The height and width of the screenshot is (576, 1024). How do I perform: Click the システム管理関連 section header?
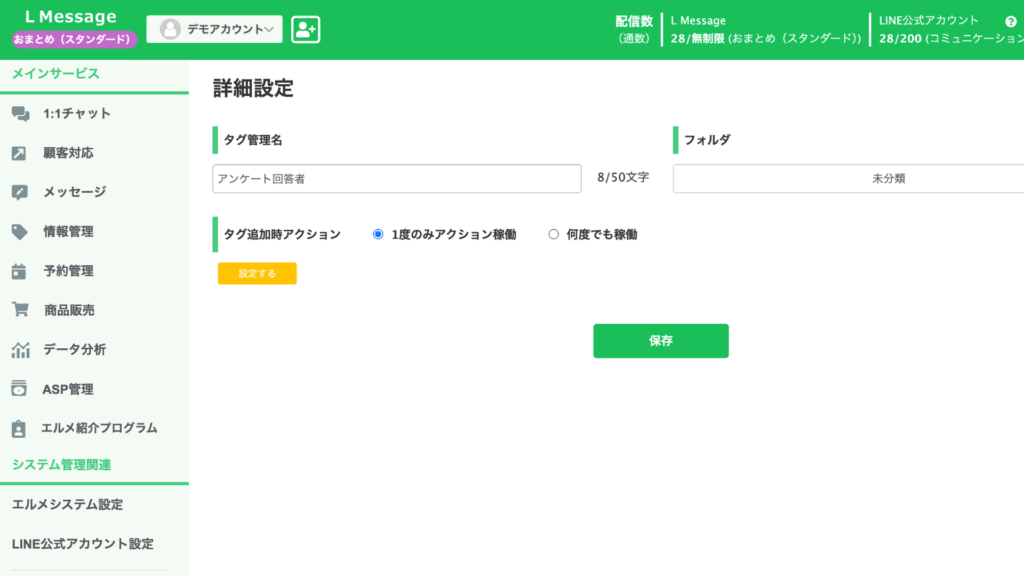(x=61, y=465)
